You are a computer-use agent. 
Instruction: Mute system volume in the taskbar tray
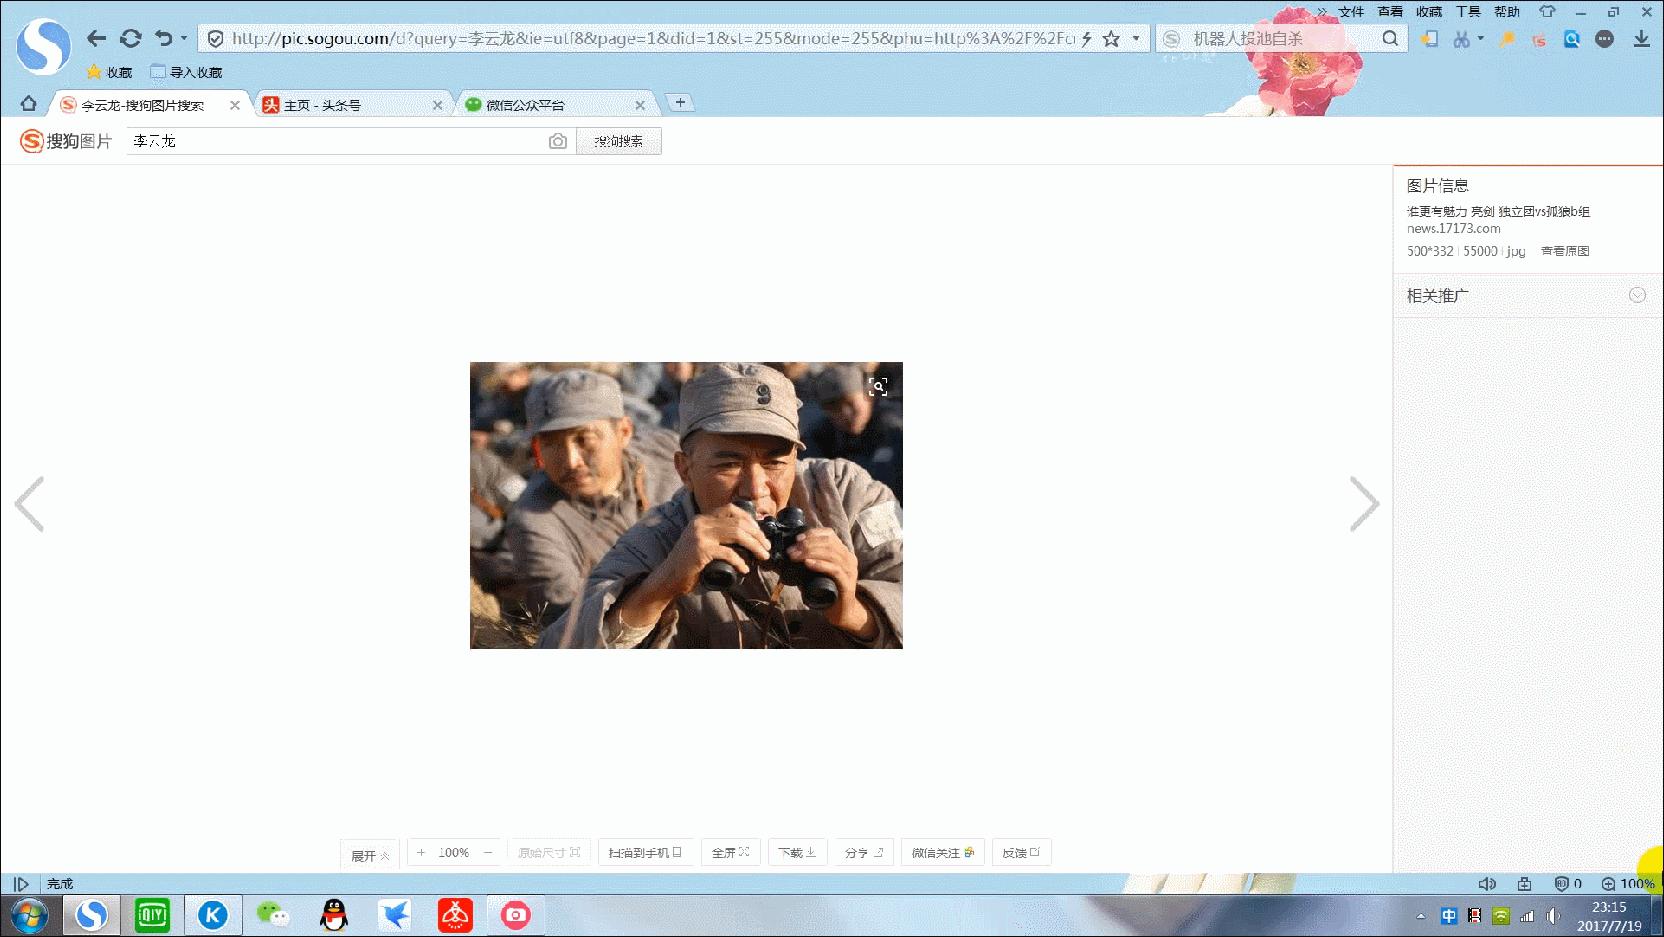point(1553,914)
